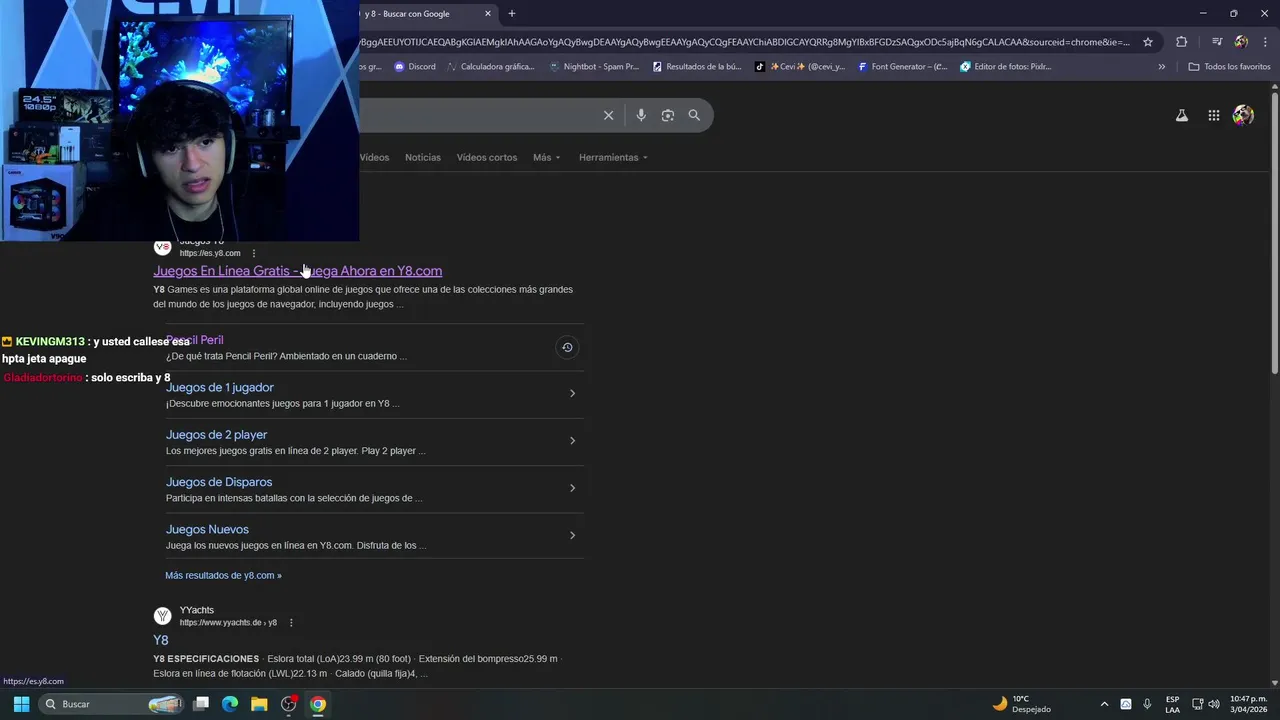Open Discord bookmark
Viewport: 1280px width, 720px height.
tap(415, 67)
